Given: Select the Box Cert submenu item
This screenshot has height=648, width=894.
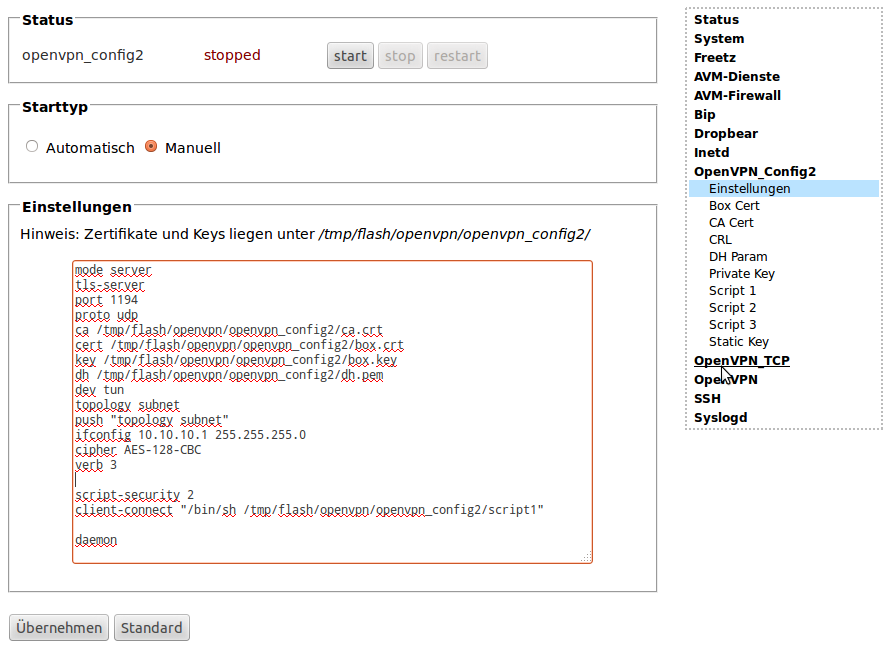Looking at the screenshot, I should coord(734,206).
